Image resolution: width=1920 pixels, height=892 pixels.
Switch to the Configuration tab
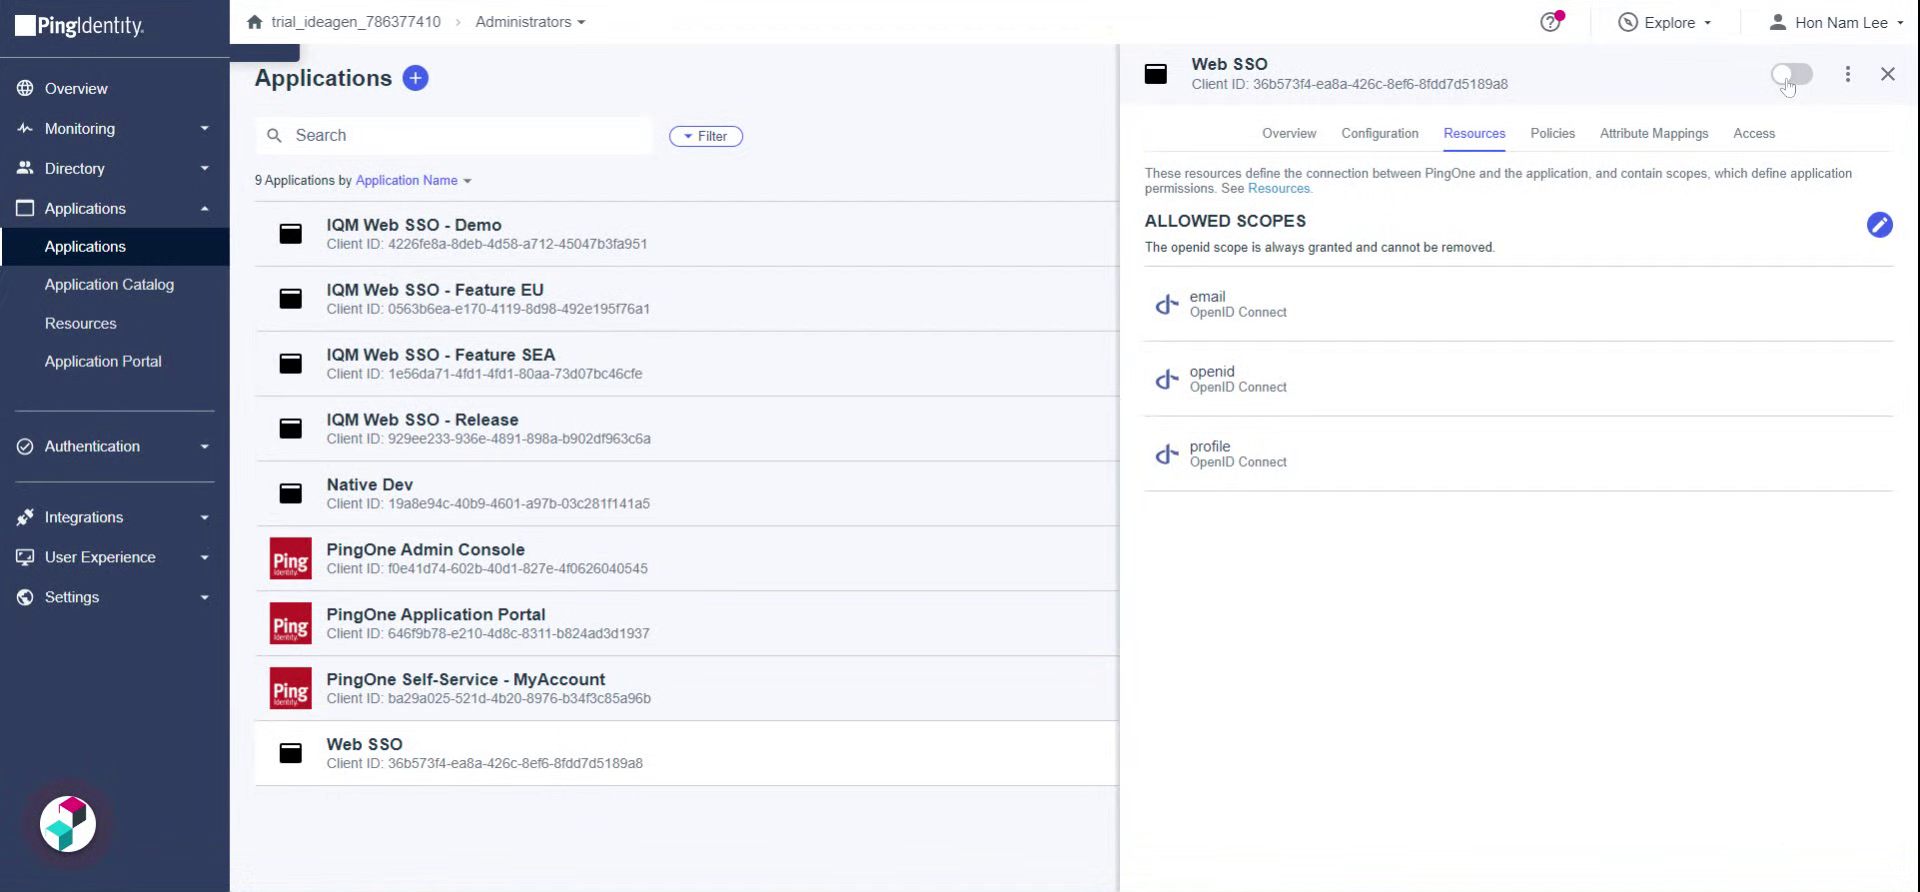pos(1380,133)
